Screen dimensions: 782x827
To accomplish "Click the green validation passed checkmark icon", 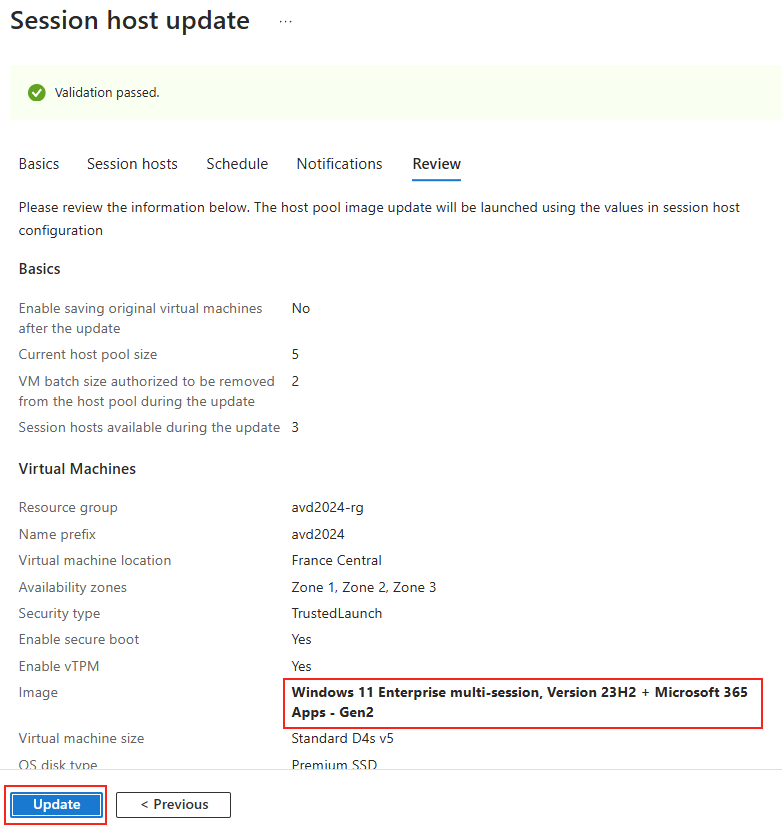I will click(37, 92).
